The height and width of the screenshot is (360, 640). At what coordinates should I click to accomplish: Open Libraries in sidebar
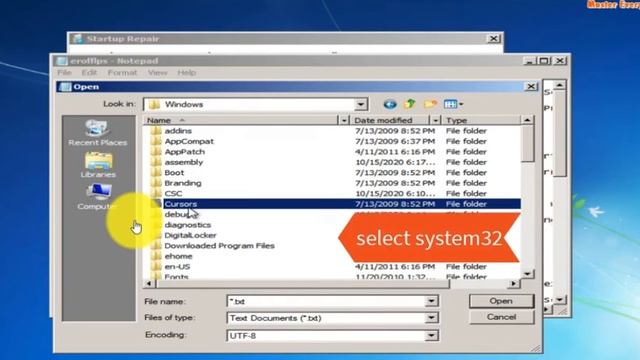point(98,165)
